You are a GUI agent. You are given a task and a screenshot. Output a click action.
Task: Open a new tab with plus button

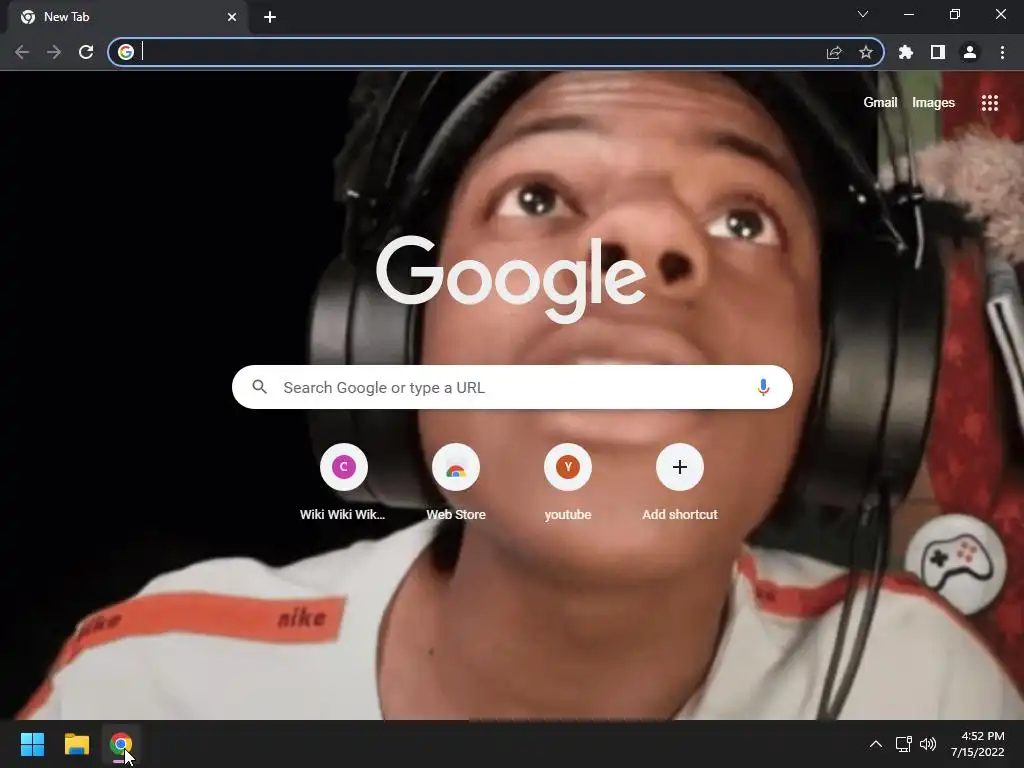pos(270,17)
